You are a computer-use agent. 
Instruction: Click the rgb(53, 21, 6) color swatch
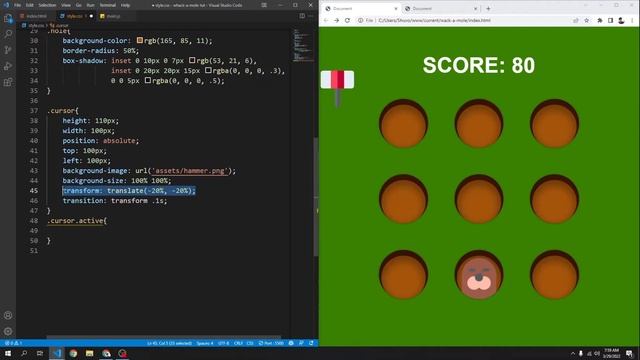tap(192, 60)
